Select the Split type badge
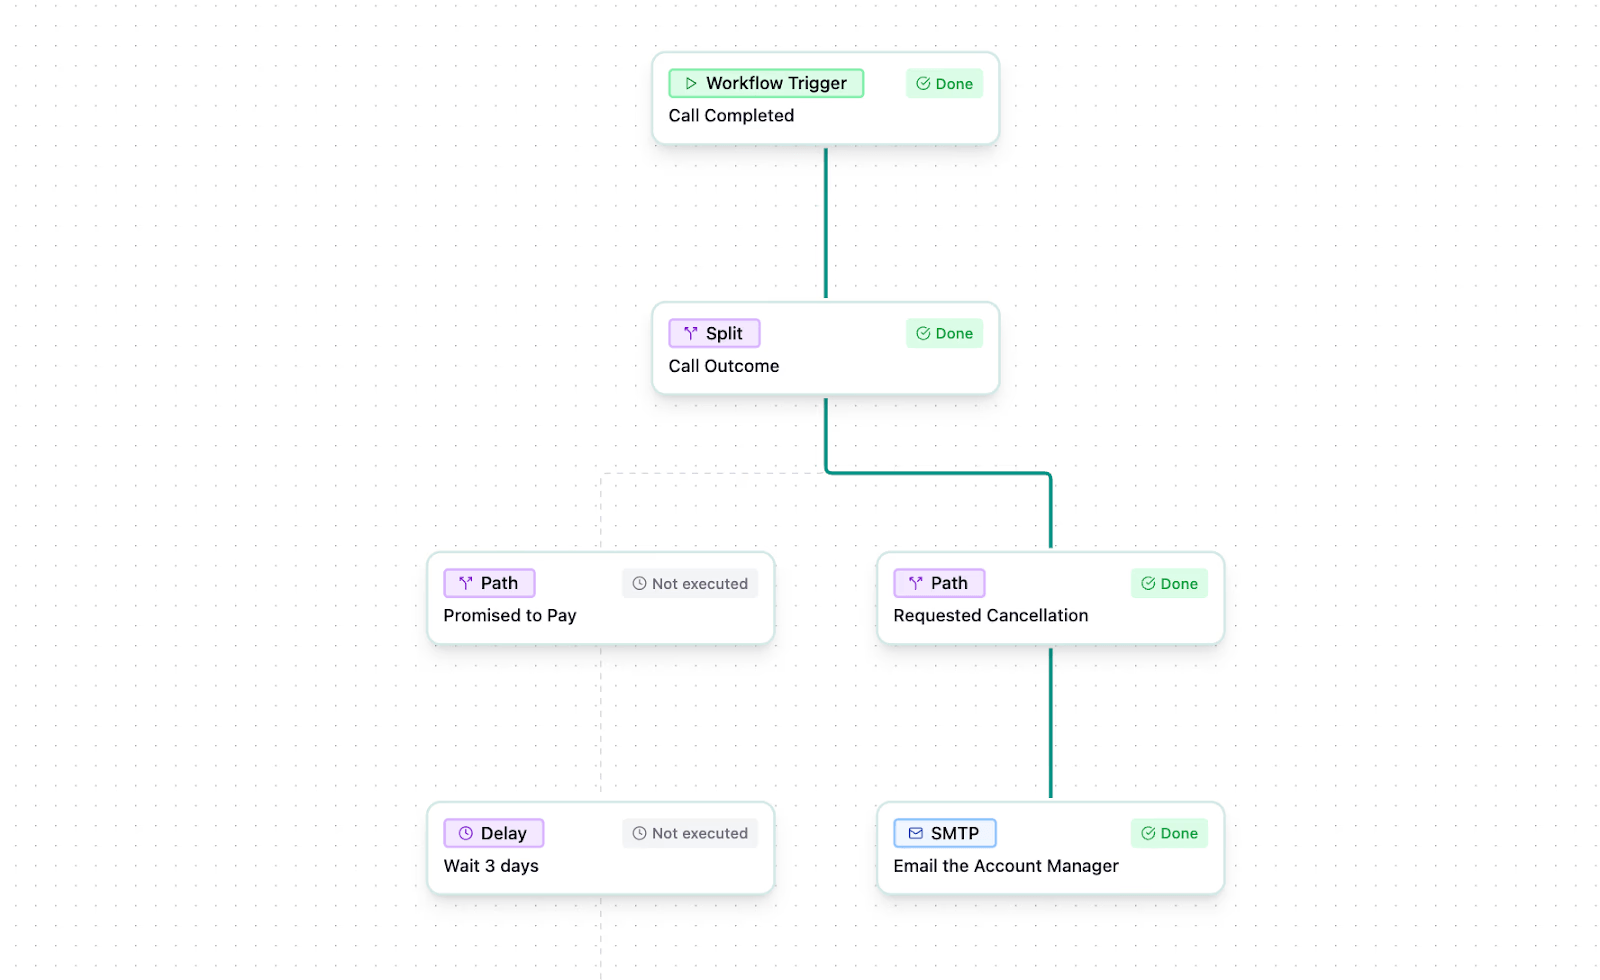The height and width of the screenshot is (980, 1600). coord(714,334)
